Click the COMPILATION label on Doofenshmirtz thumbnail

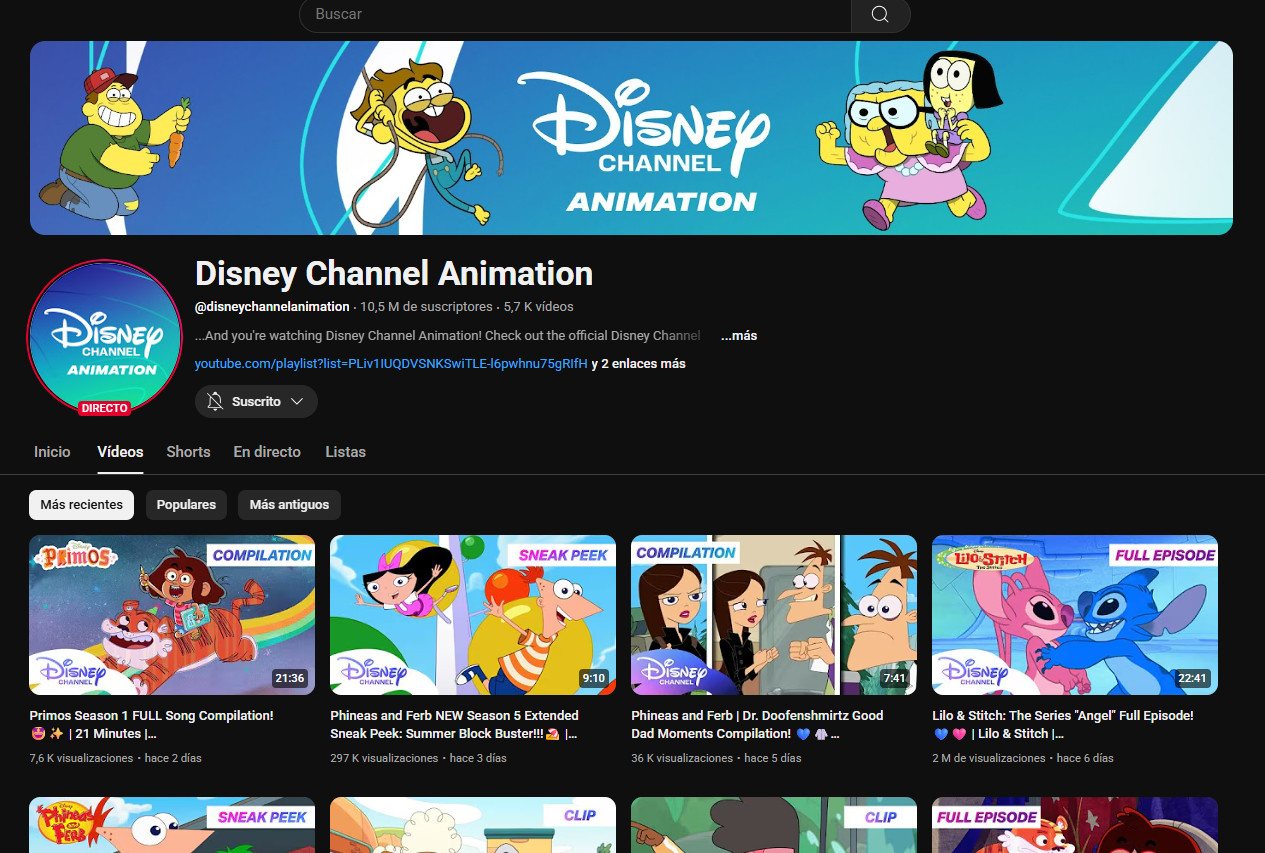(x=685, y=553)
